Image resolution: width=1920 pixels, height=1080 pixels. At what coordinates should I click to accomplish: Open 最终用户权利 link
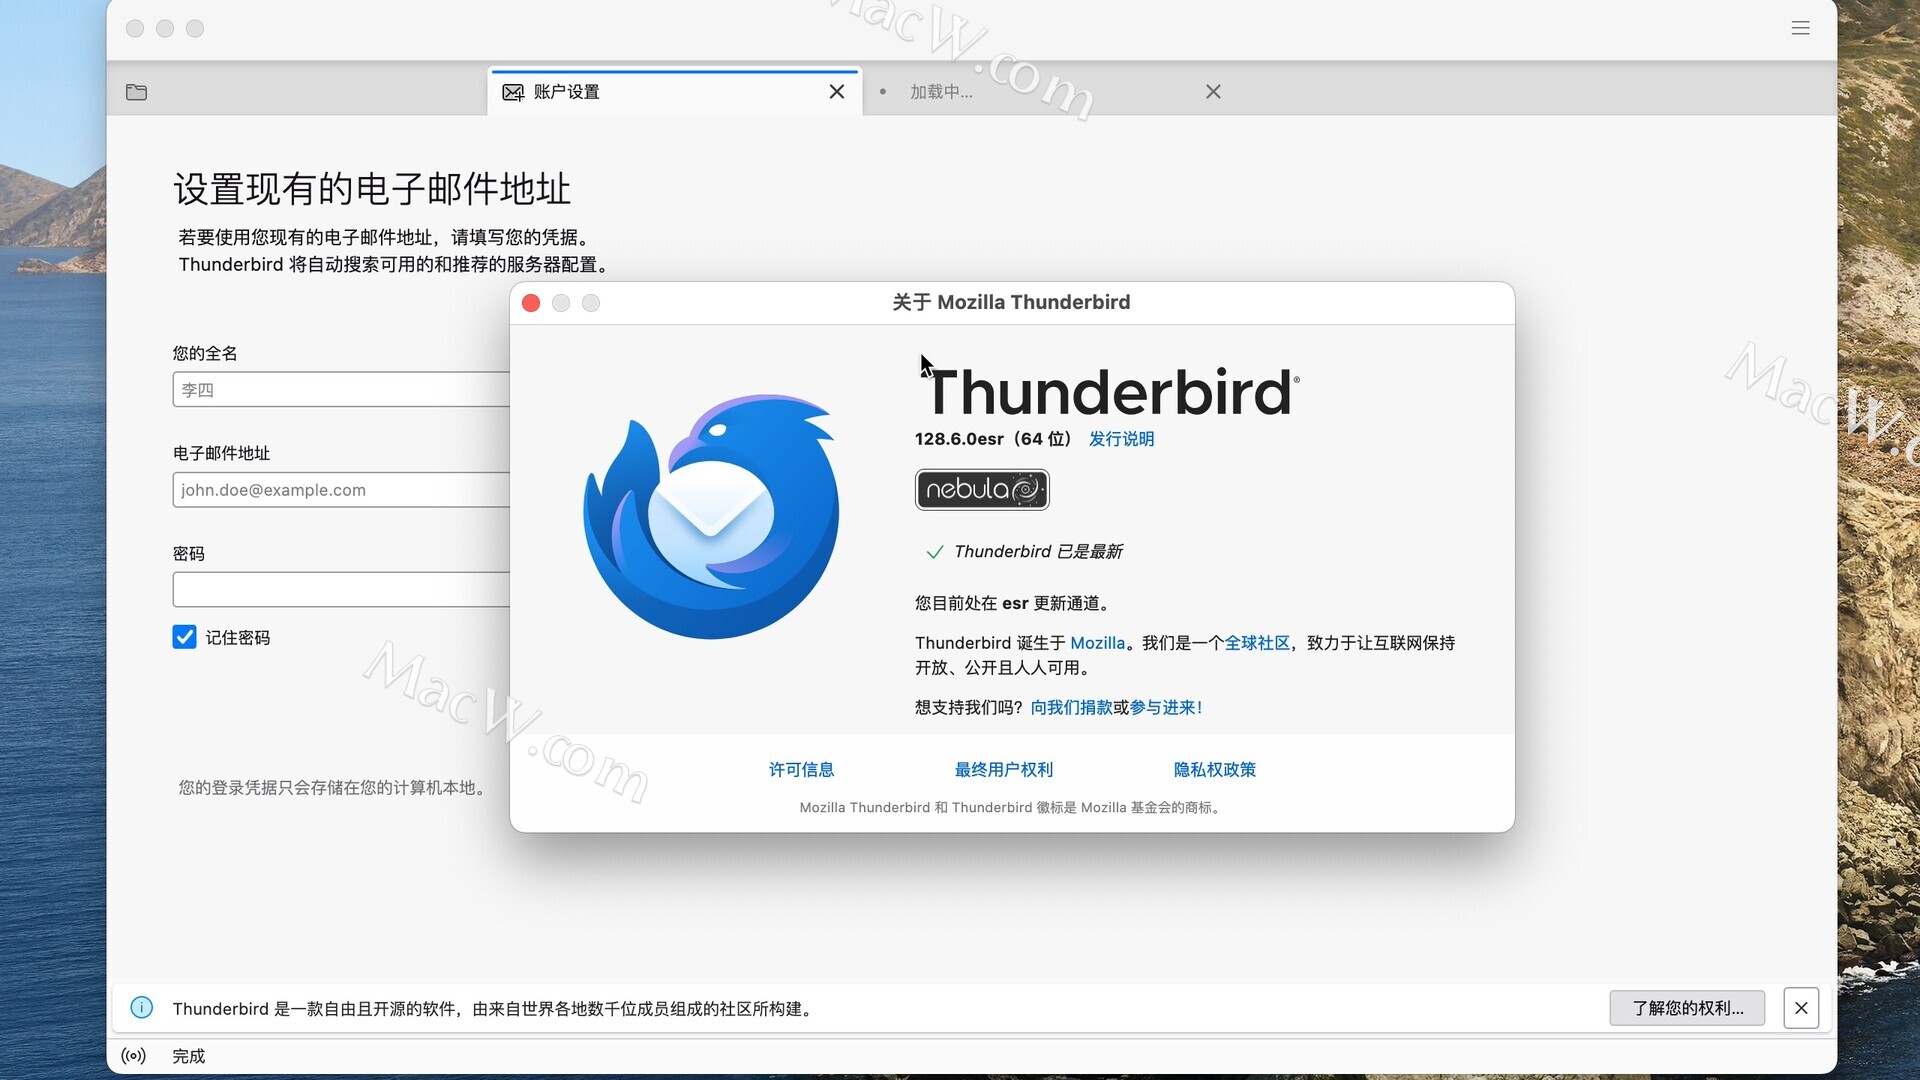[x=1003, y=770]
